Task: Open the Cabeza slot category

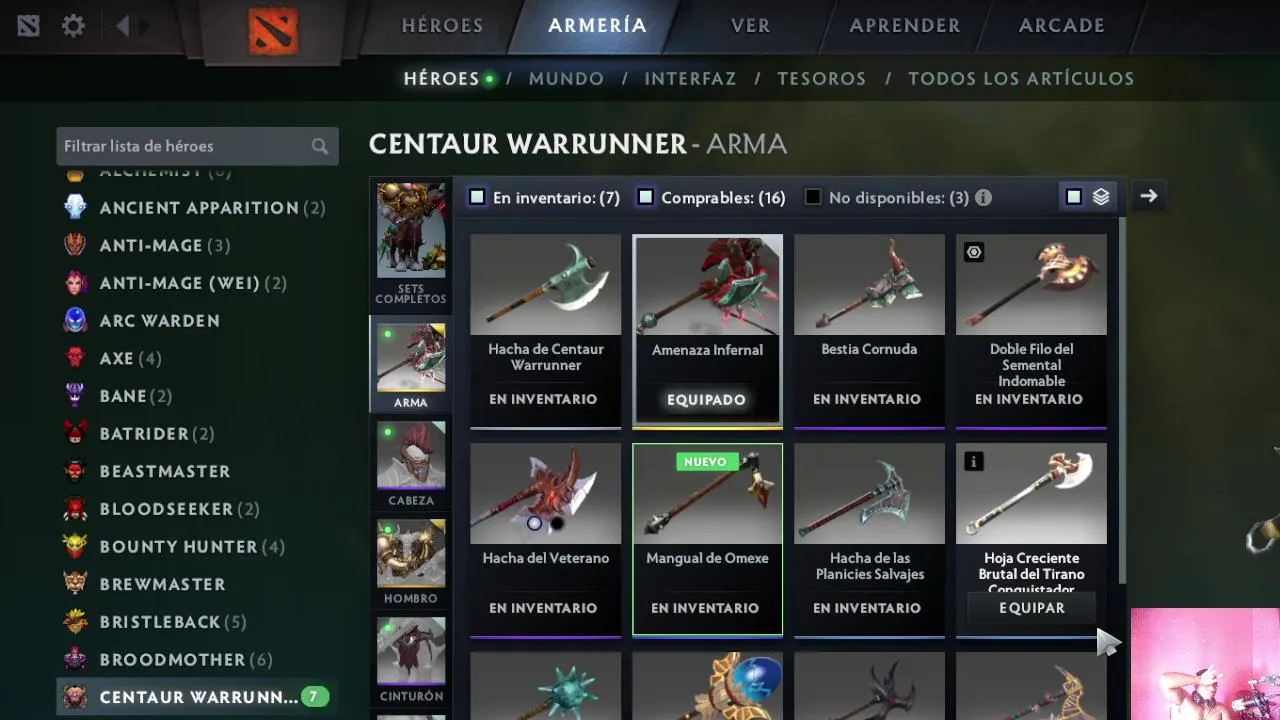Action: pos(411,464)
